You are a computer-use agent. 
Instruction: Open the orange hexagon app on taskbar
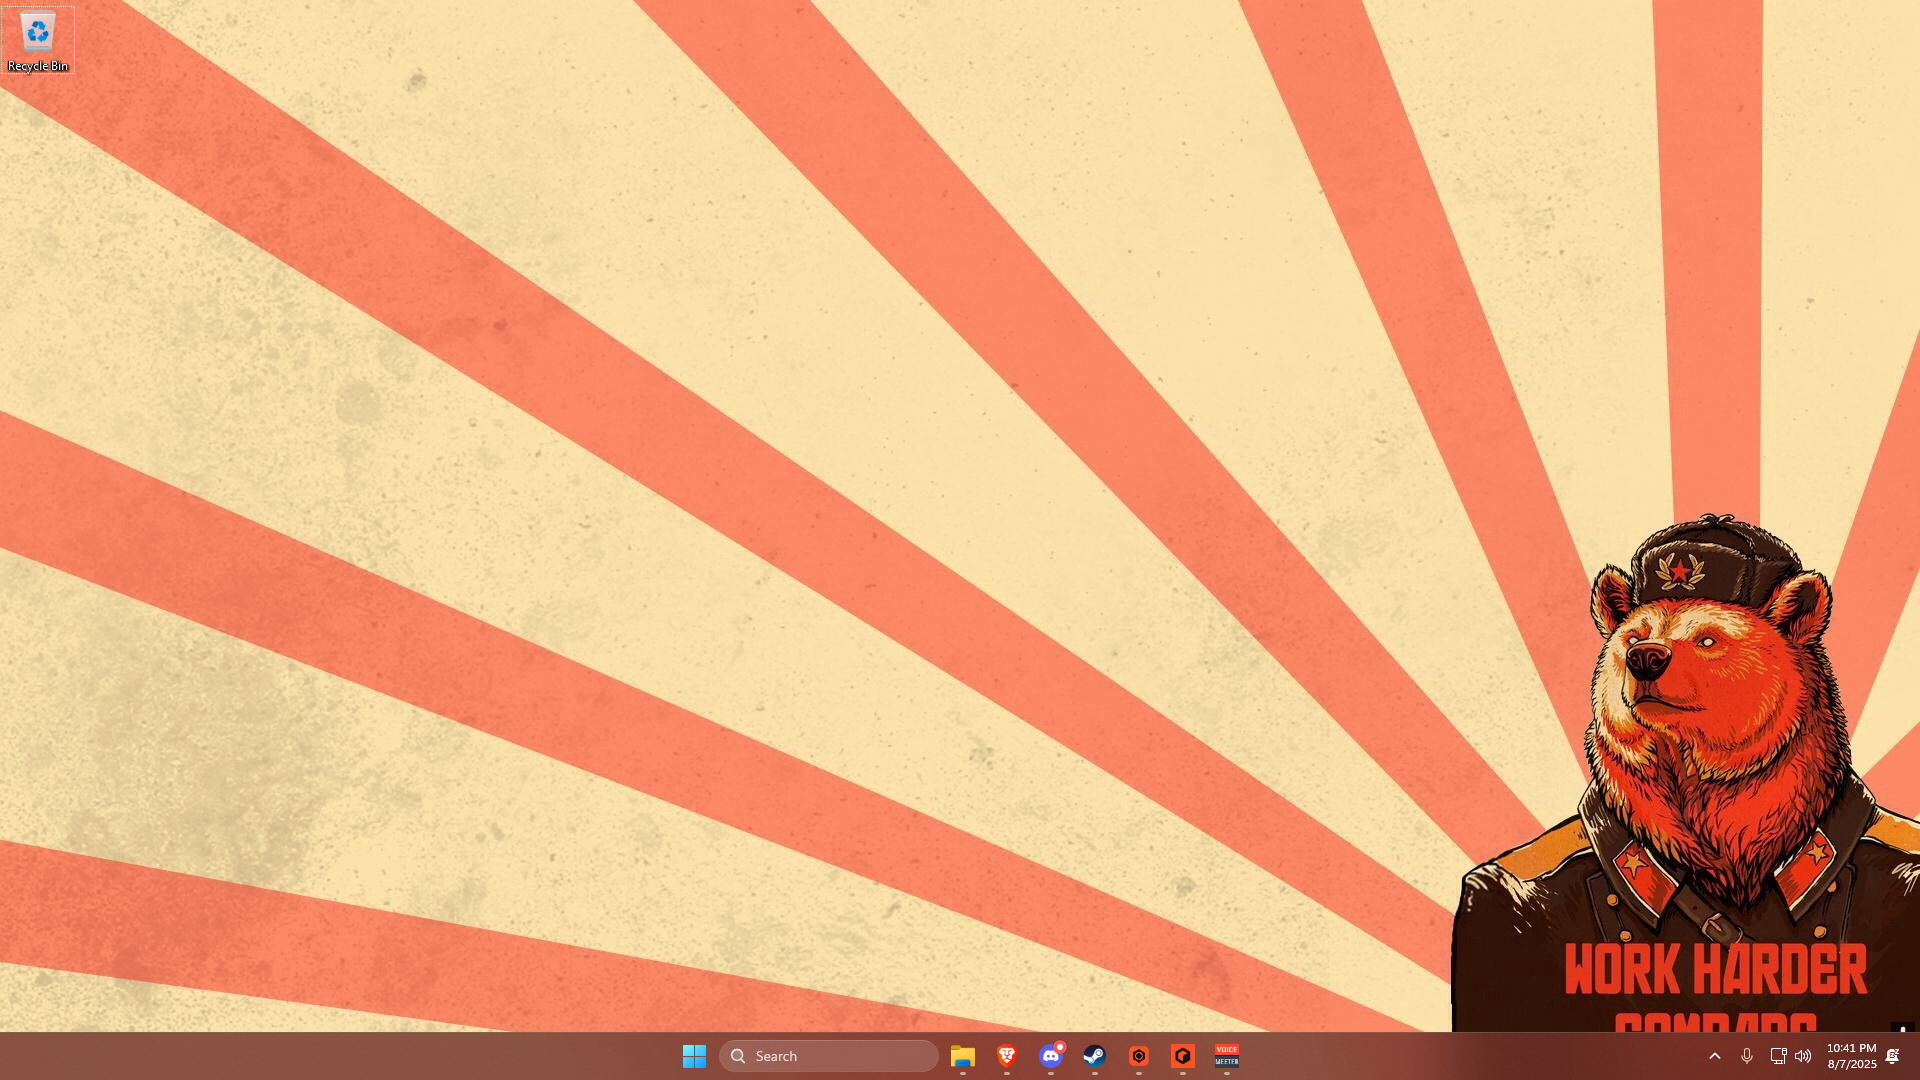[x=1139, y=1056]
